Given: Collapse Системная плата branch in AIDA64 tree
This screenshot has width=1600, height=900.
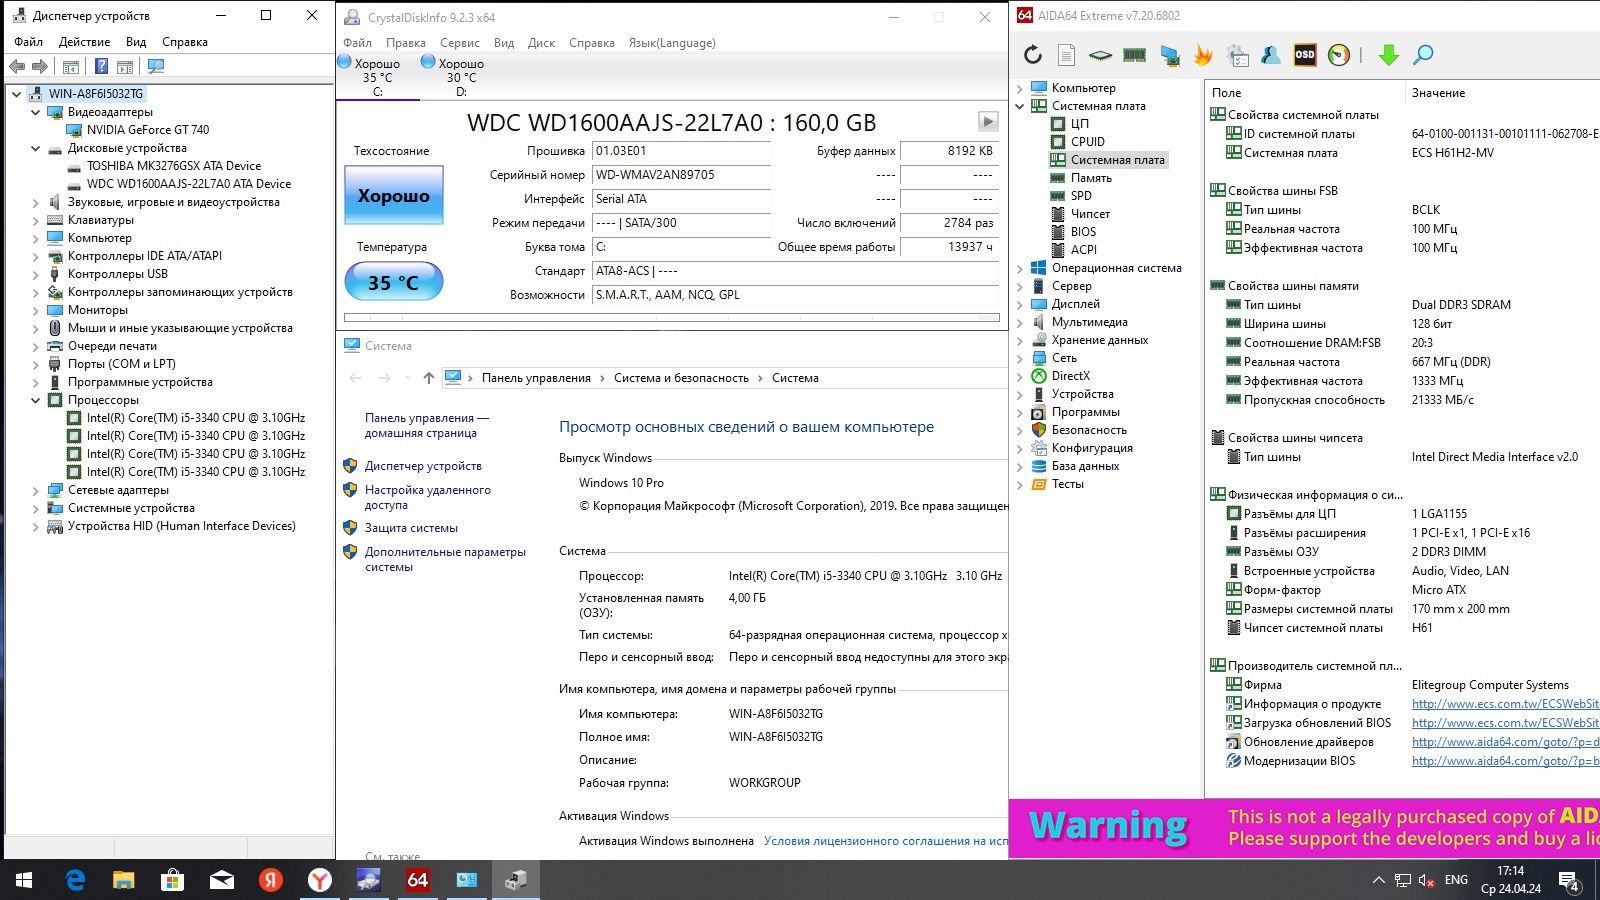Looking at the screenshot, I should pos(1020,106).
